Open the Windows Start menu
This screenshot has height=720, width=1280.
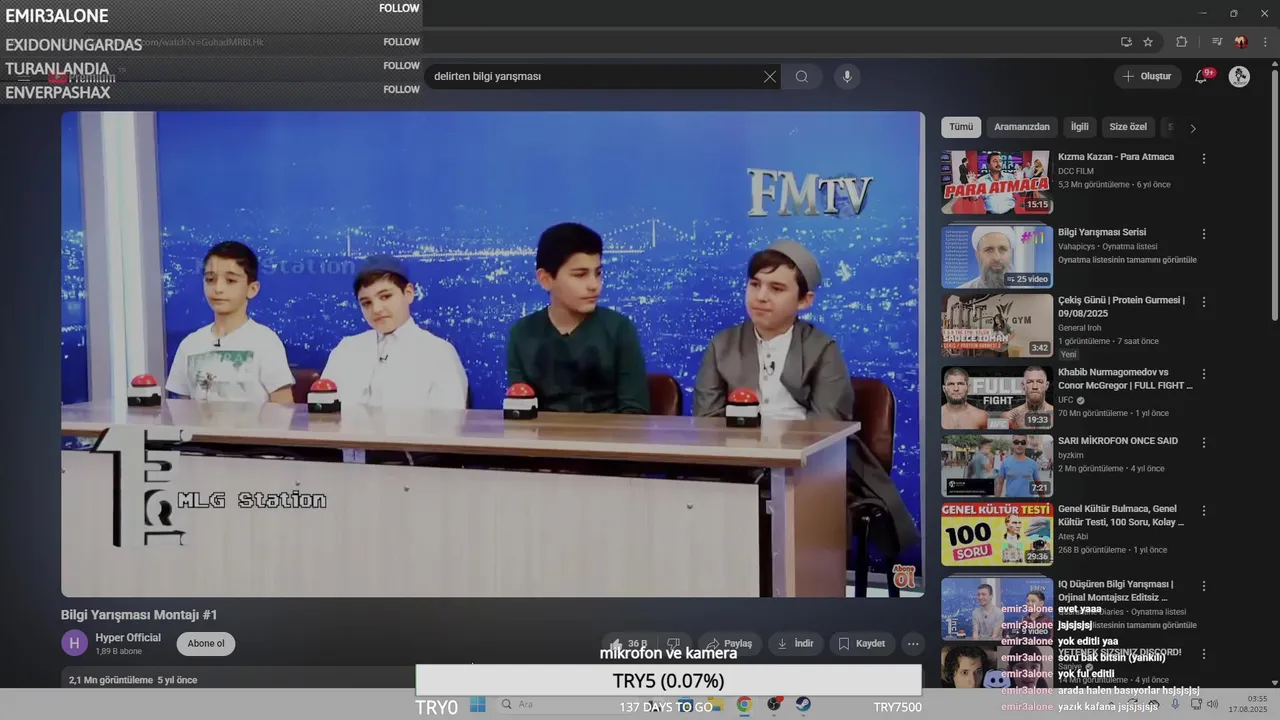[x=478, y=705]
